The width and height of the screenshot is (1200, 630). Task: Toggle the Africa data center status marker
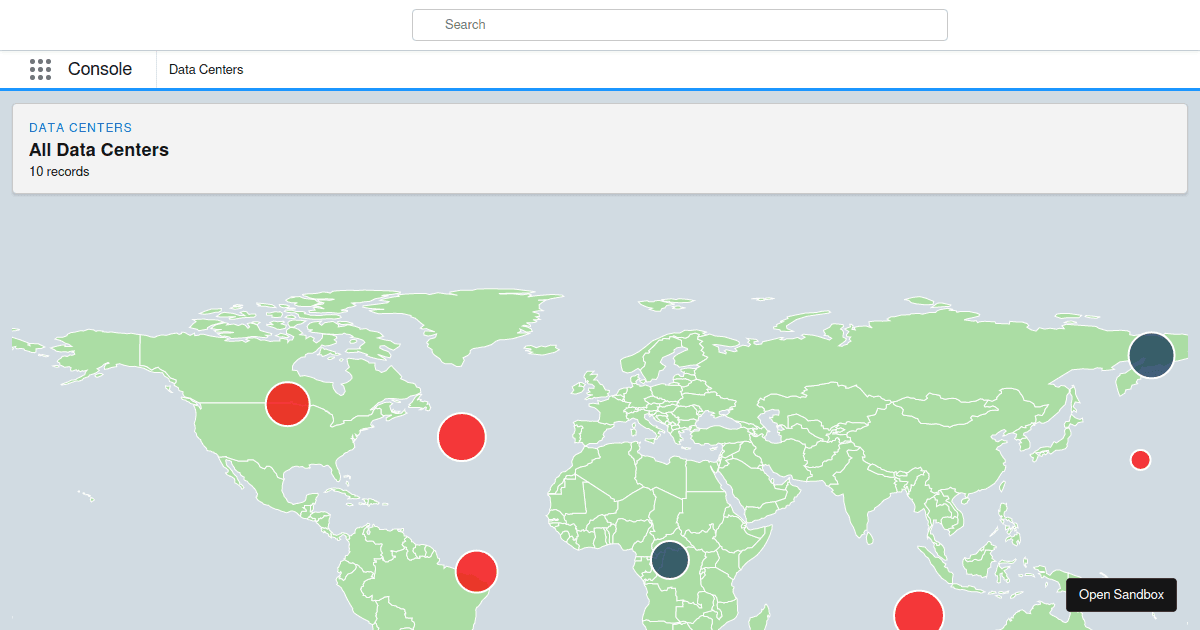click(x=669, y=559)
